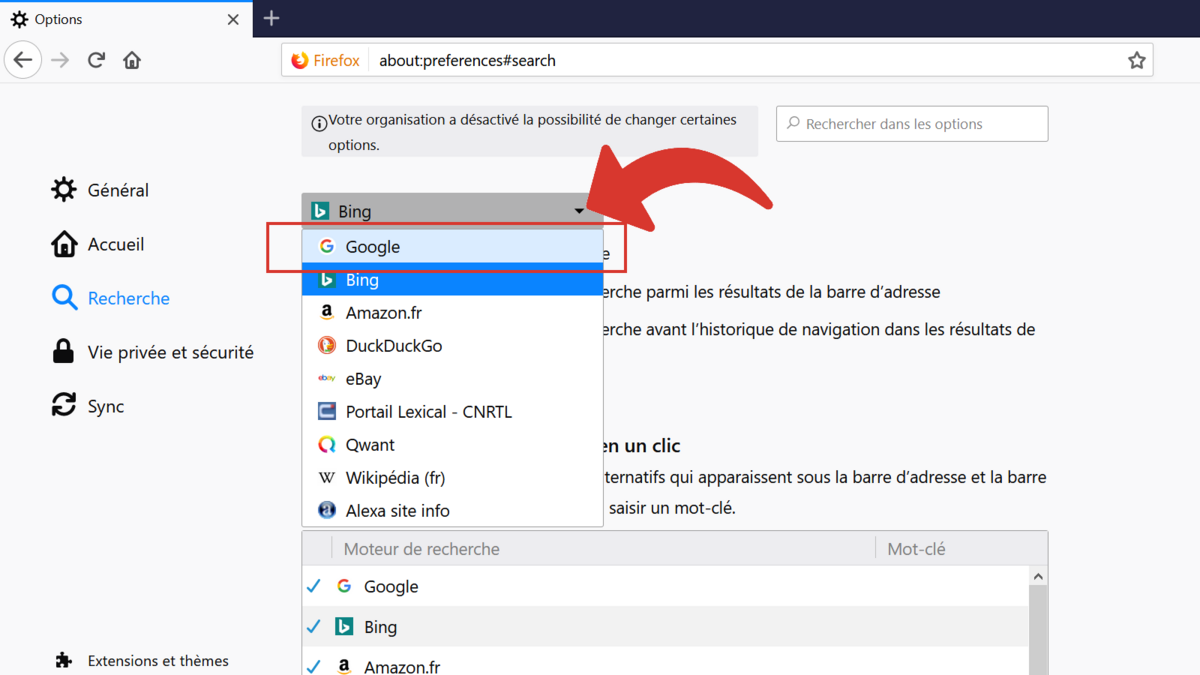Select DuckDuckGo from the dropdown list
This screenshot has width=1200, height=675.
point(391,345)
